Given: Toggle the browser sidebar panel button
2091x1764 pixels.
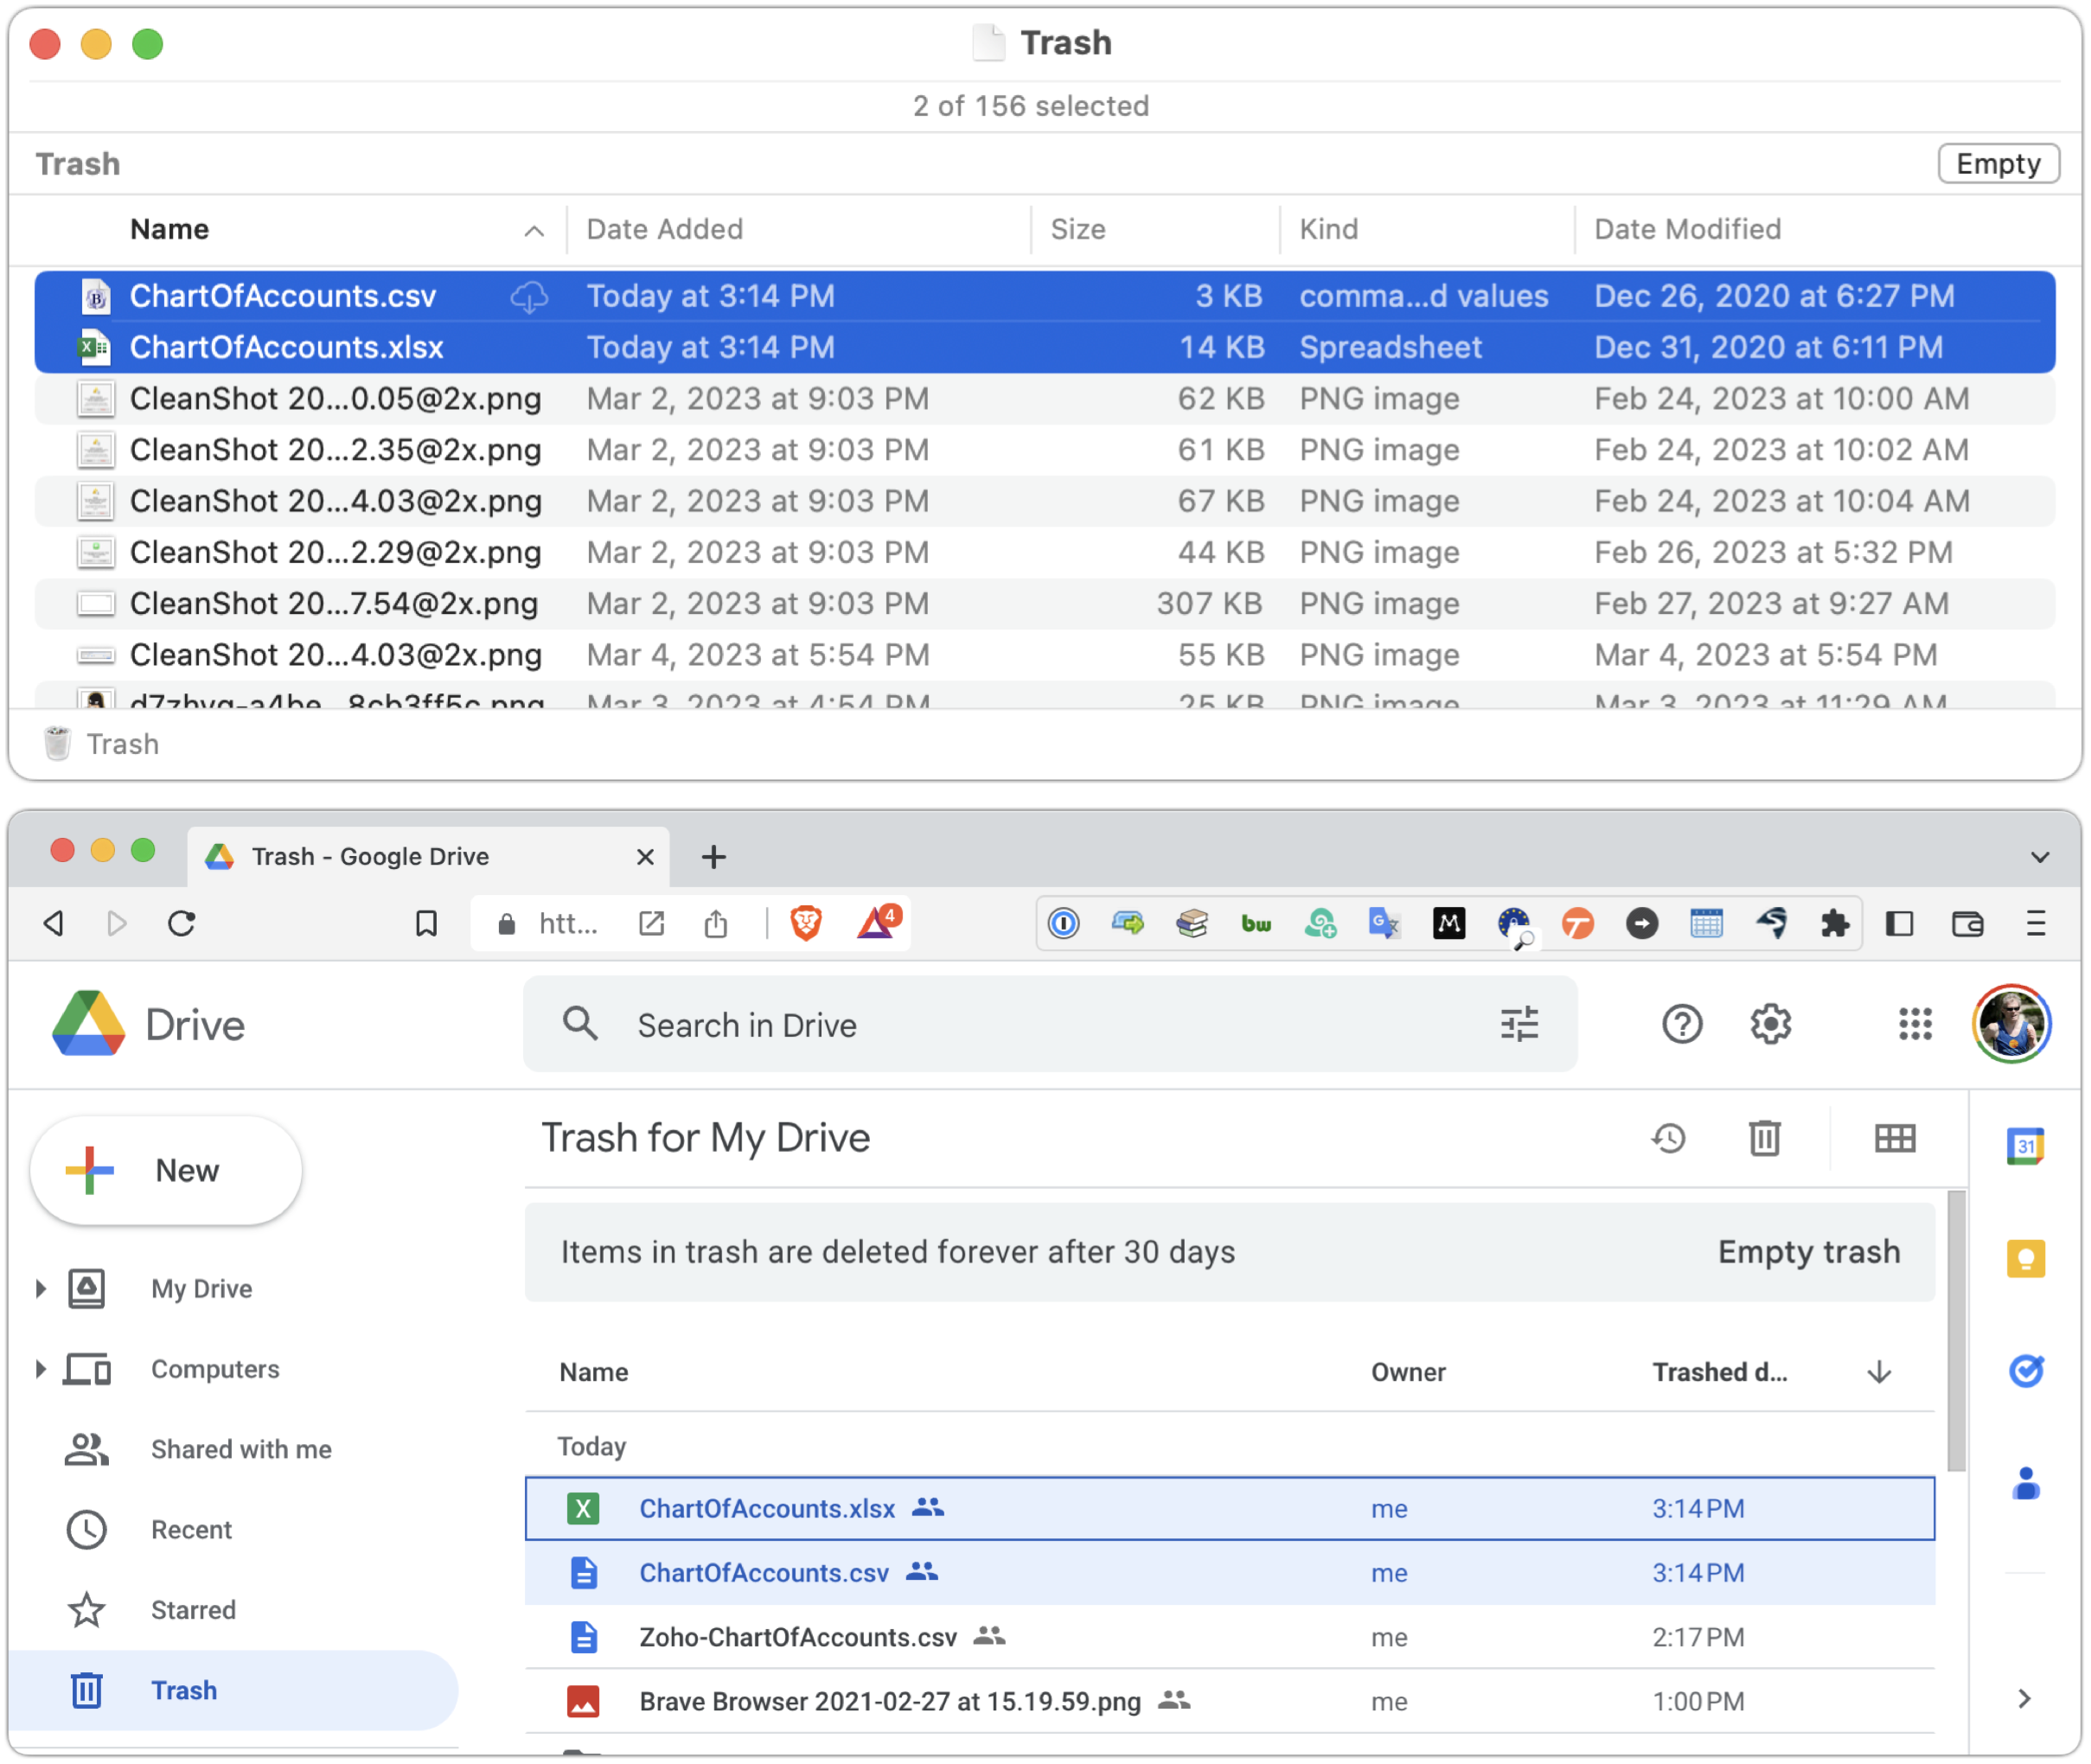Looking at the screenshot, I should point(1899,923).
